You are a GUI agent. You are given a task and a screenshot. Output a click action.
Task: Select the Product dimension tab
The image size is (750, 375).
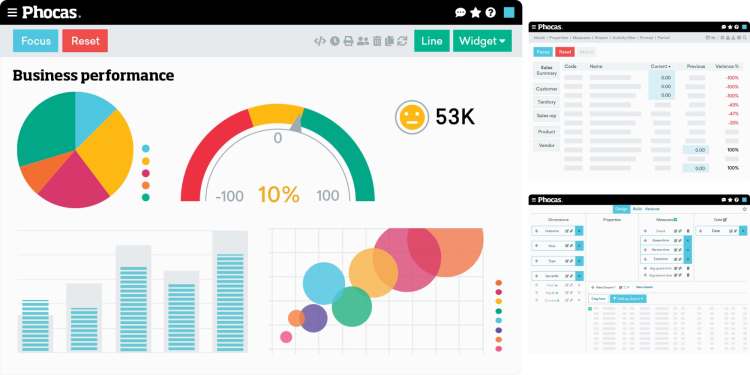[x=546, y=132]
